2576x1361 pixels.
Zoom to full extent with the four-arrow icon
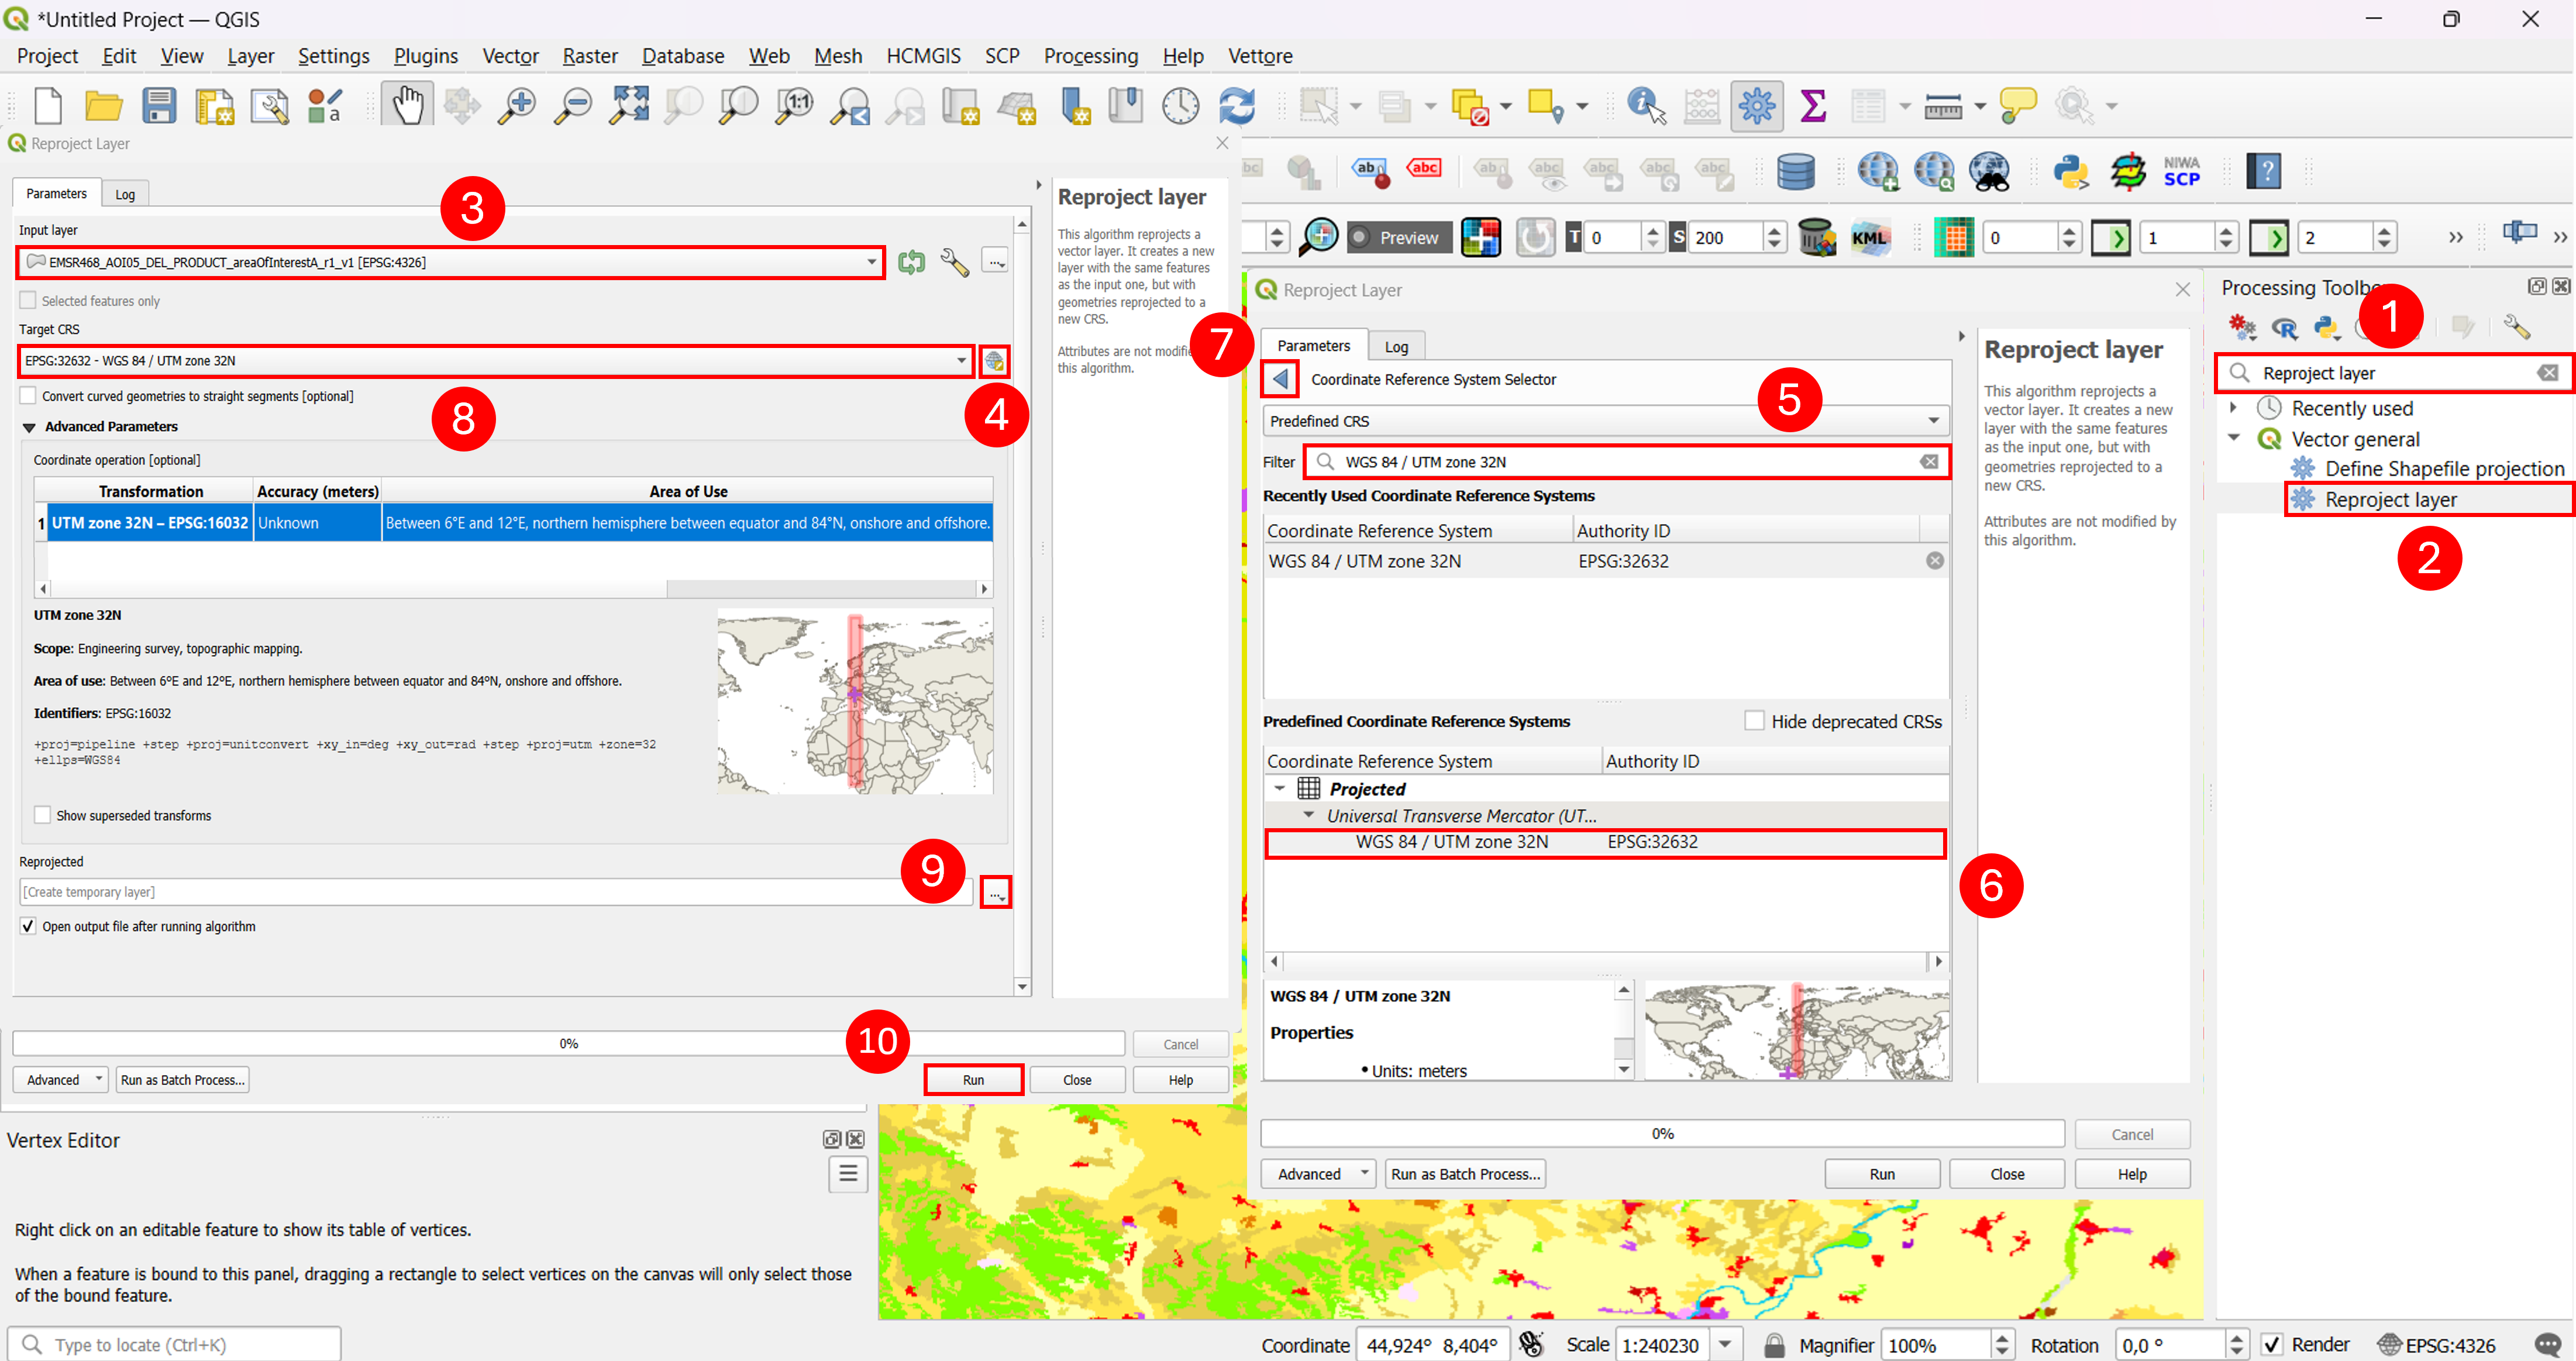click(x=629, y=105)
